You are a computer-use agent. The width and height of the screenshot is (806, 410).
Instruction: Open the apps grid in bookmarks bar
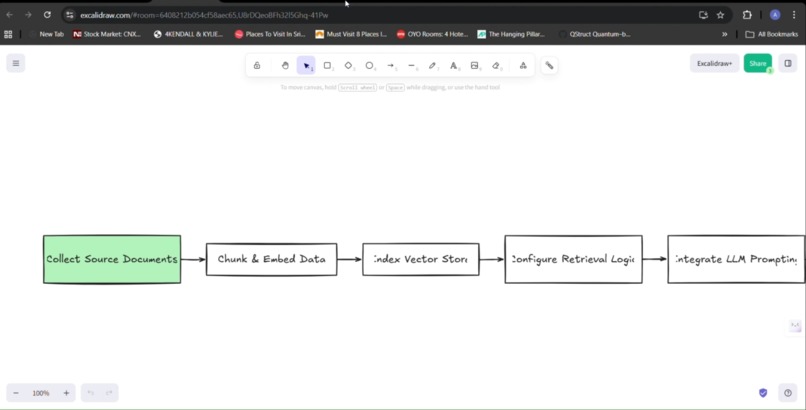click(8, 34)
